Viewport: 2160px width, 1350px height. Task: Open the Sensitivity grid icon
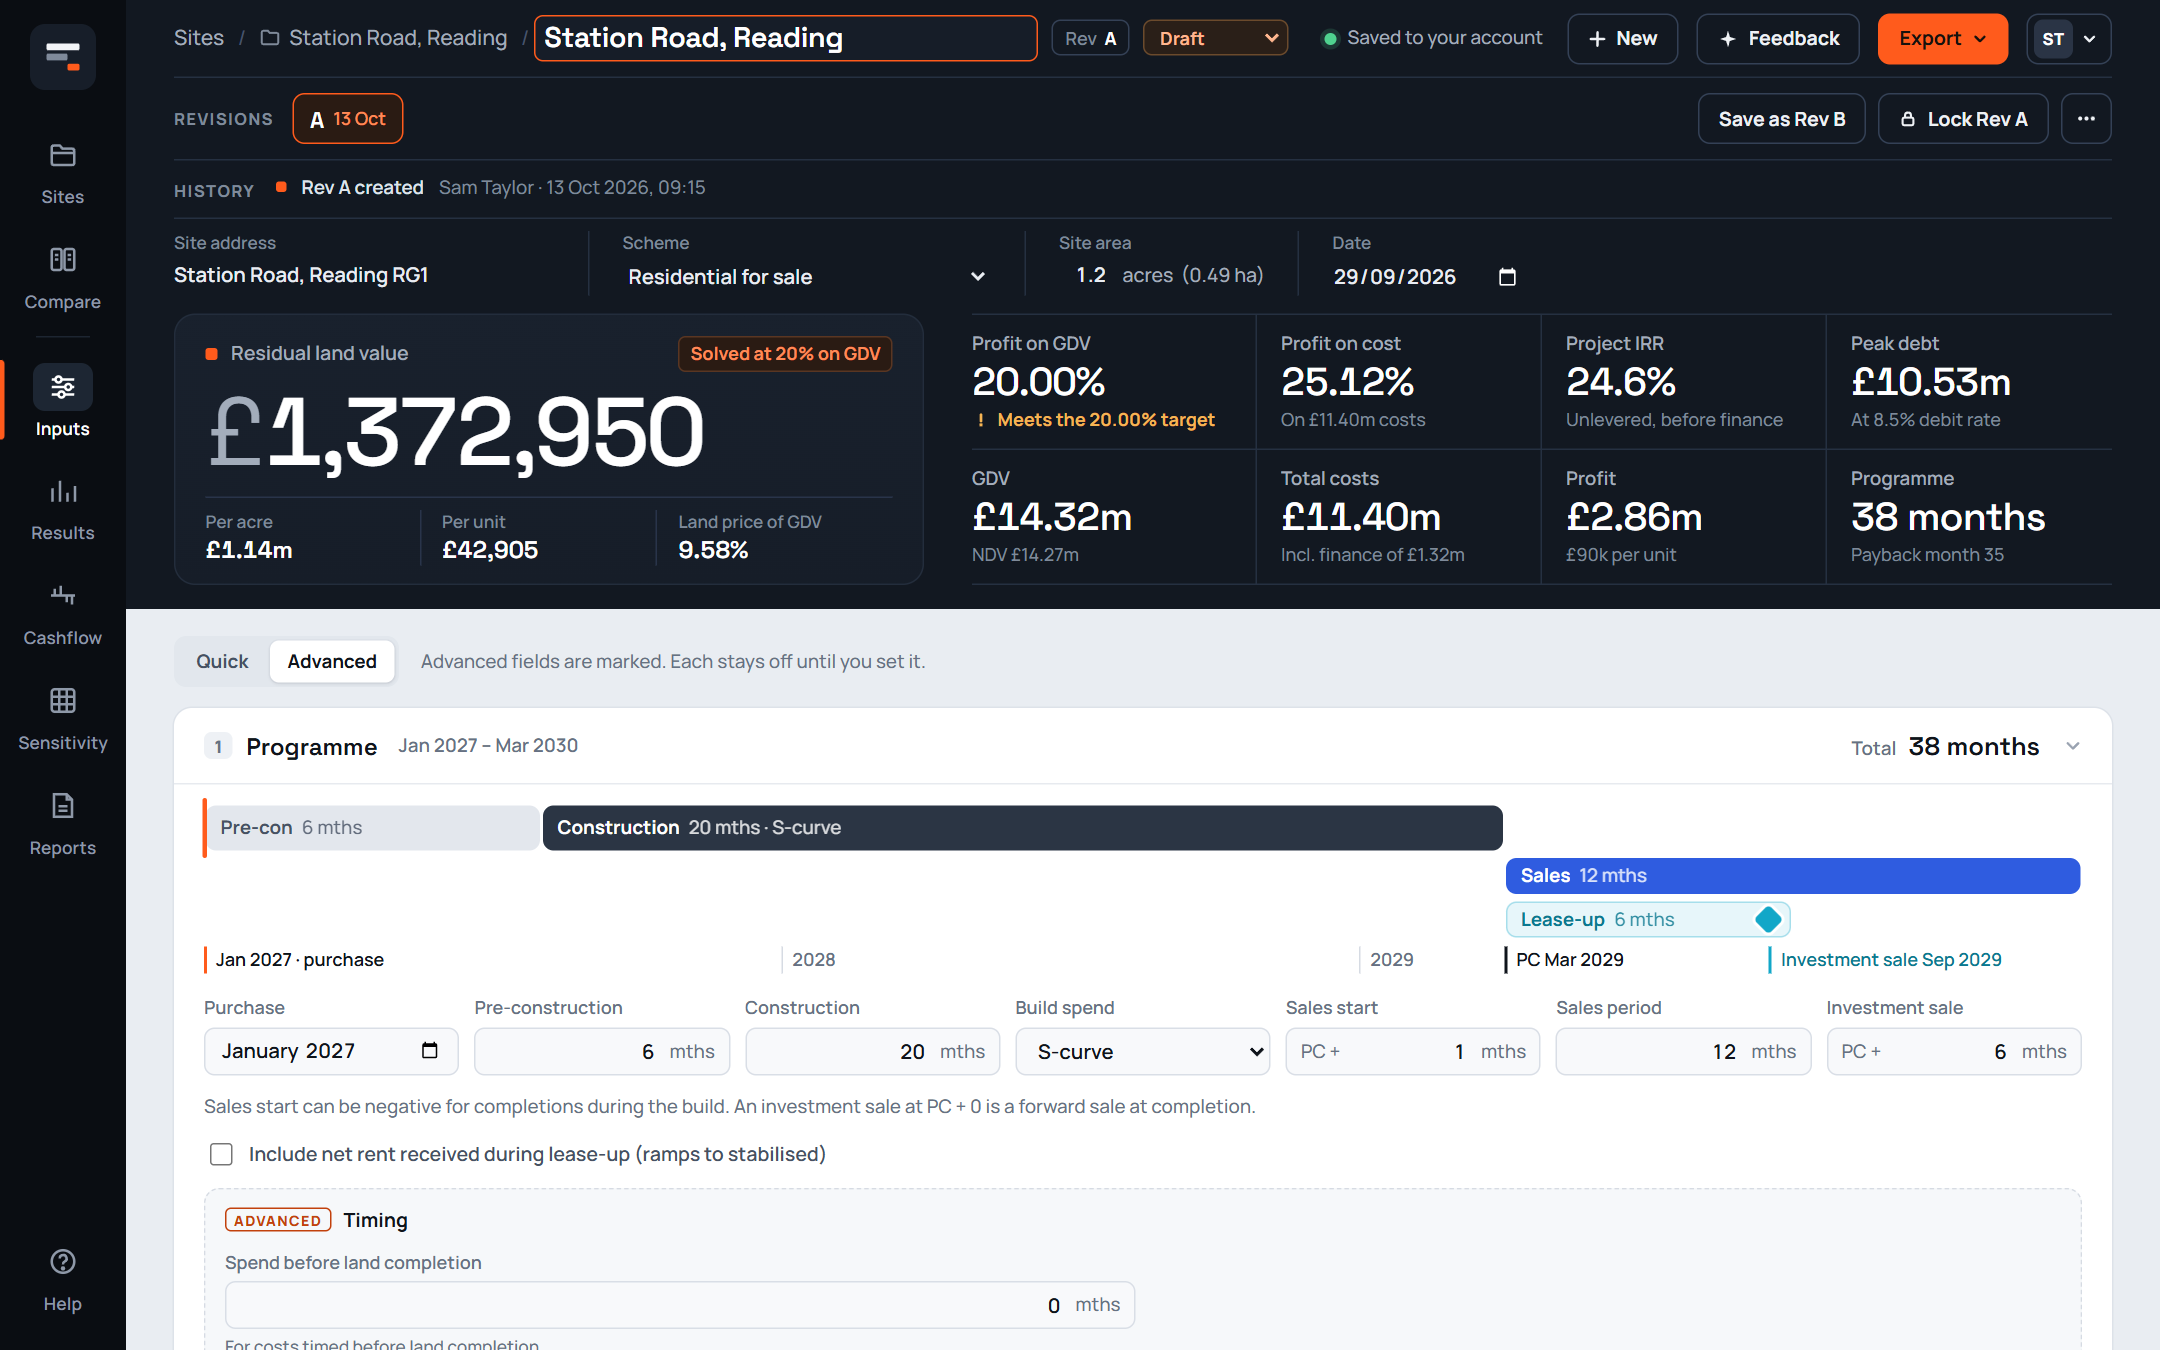click(62, 701)
